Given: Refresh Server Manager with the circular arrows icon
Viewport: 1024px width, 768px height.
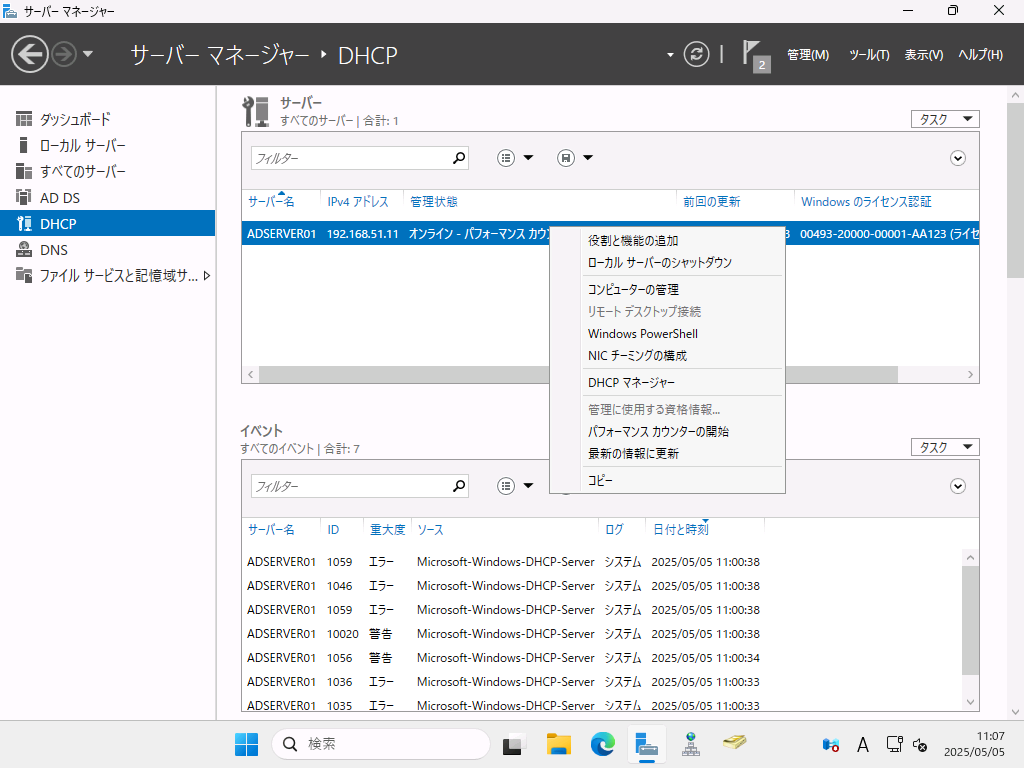Looking at the screenshot, I should coord(696,54).
